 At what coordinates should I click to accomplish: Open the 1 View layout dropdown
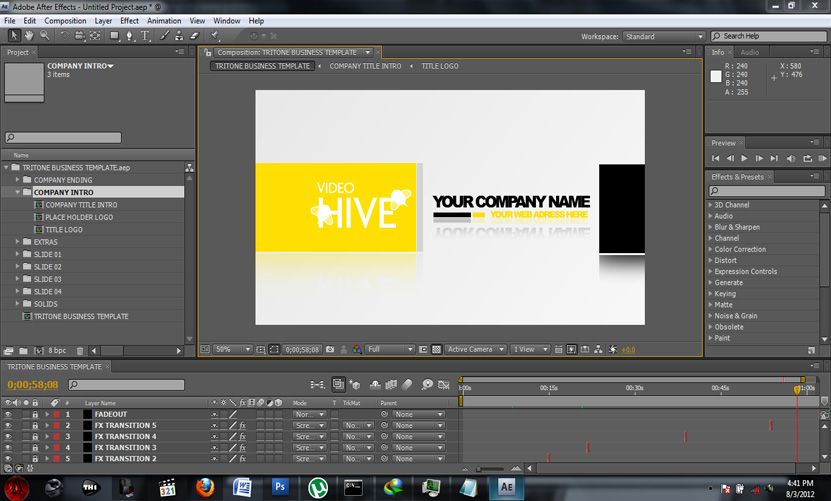(x=530, y=349)
